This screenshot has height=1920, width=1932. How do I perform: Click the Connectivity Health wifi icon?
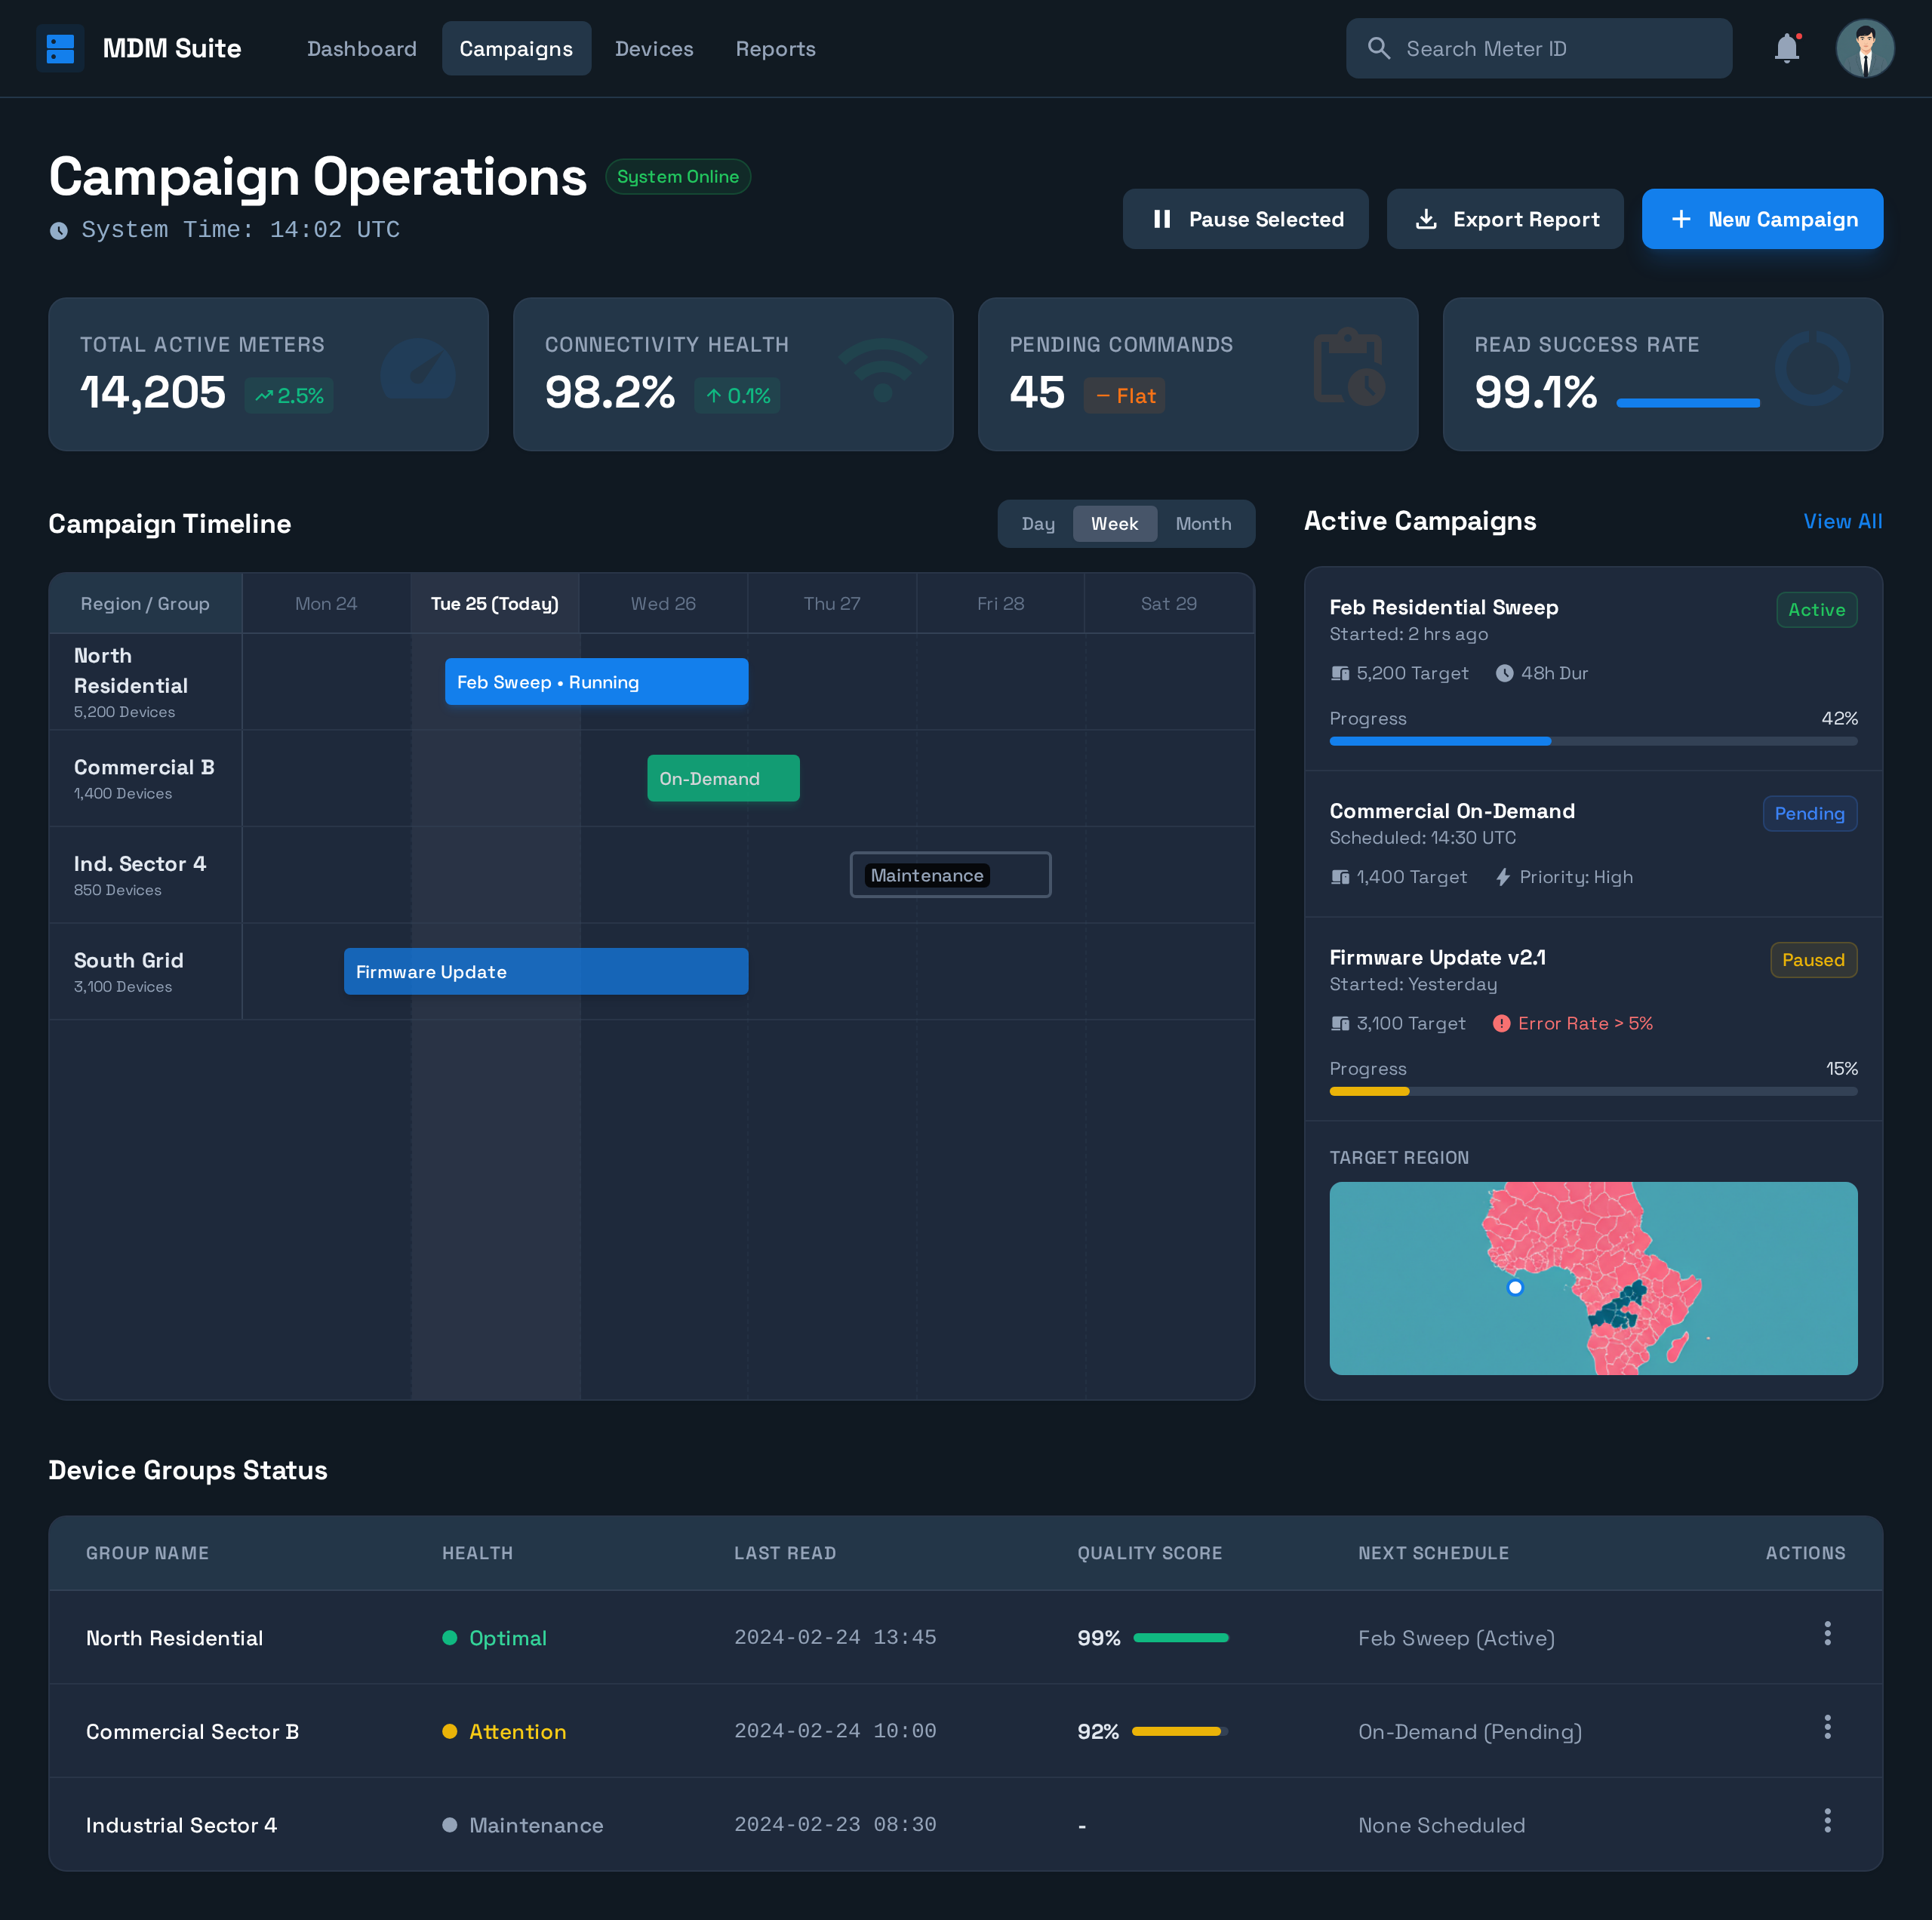[882, 370]
